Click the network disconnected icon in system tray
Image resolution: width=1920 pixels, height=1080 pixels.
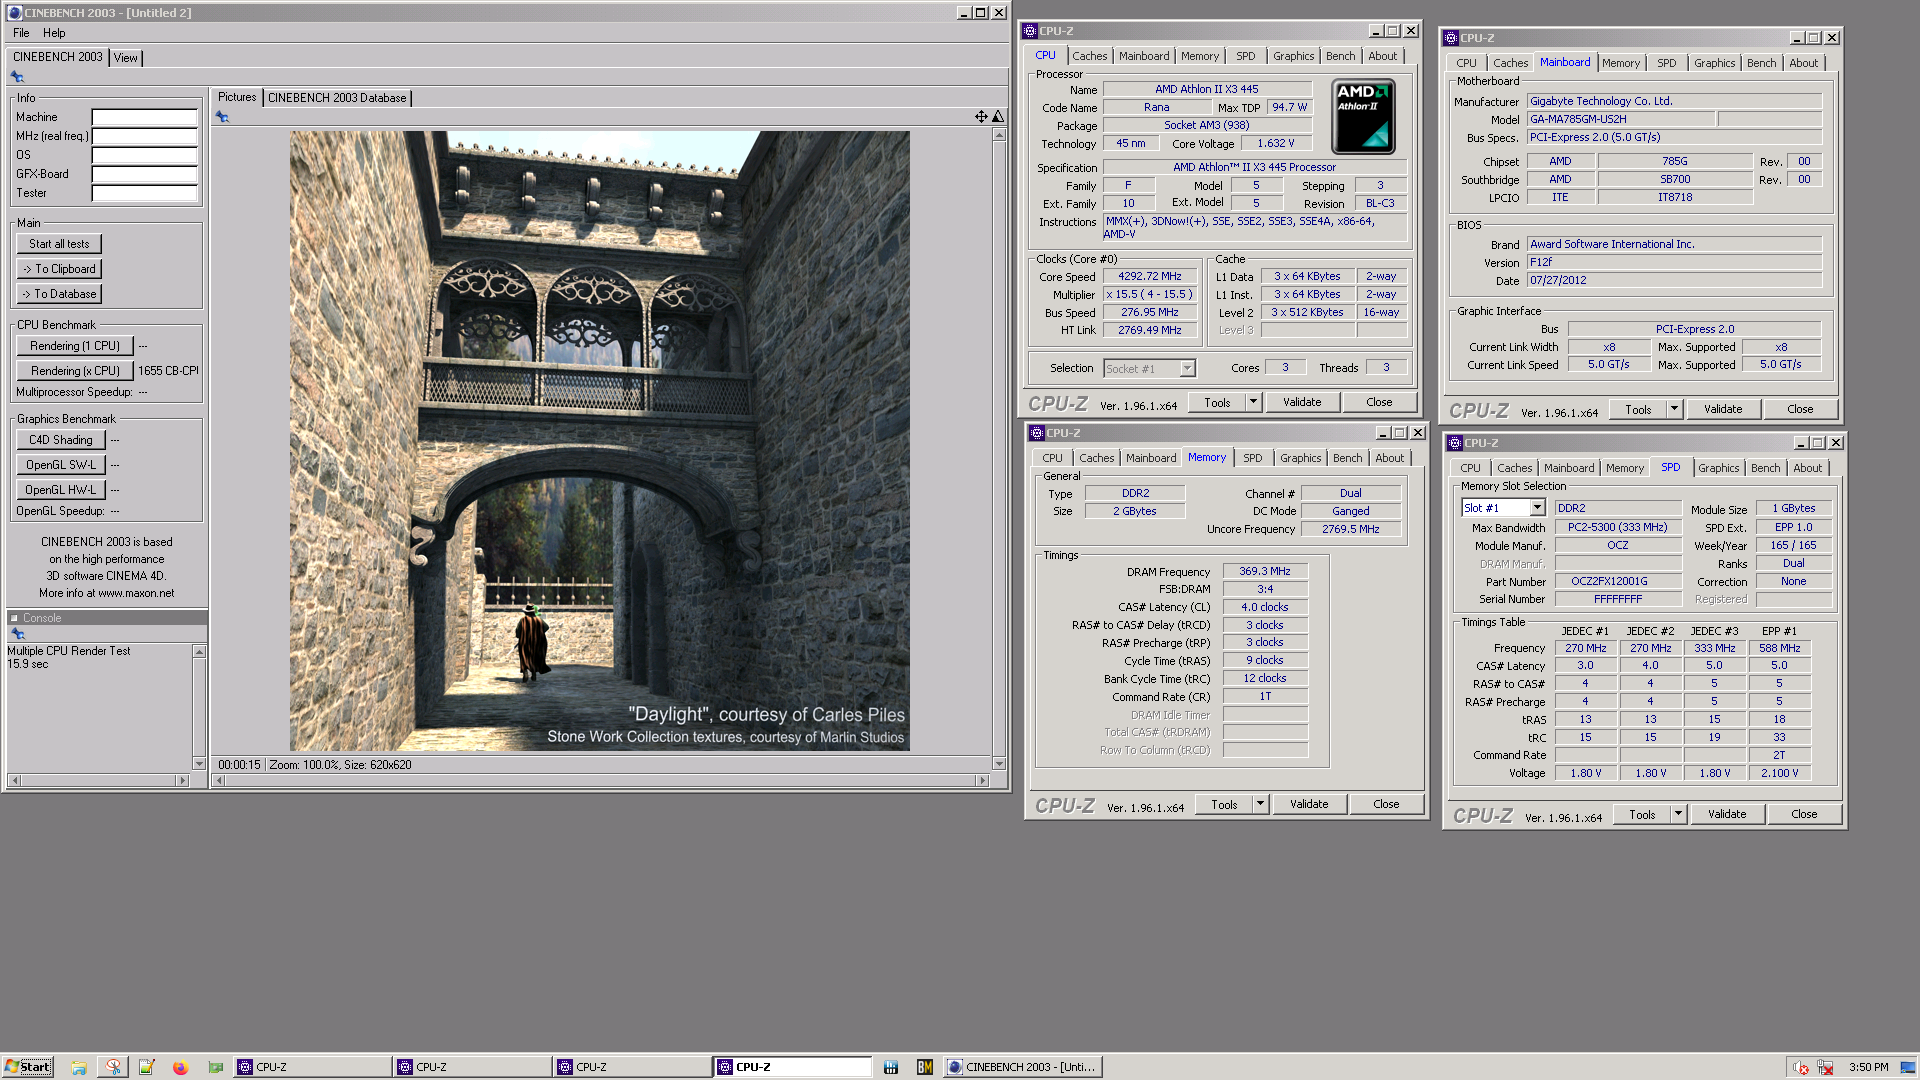pos(1825,1067)
